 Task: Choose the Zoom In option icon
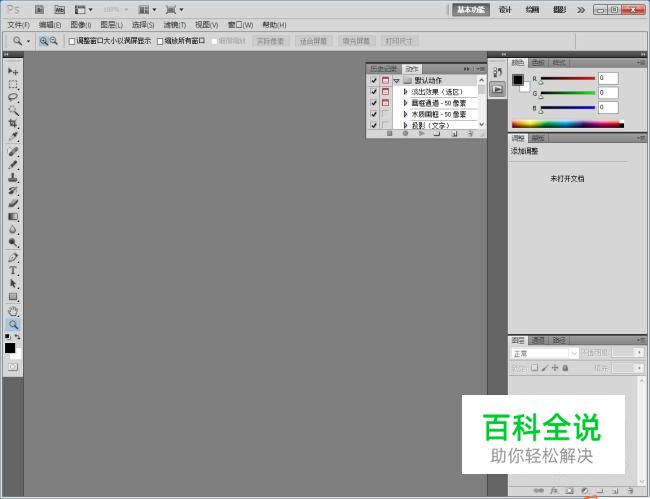[44, 41]
